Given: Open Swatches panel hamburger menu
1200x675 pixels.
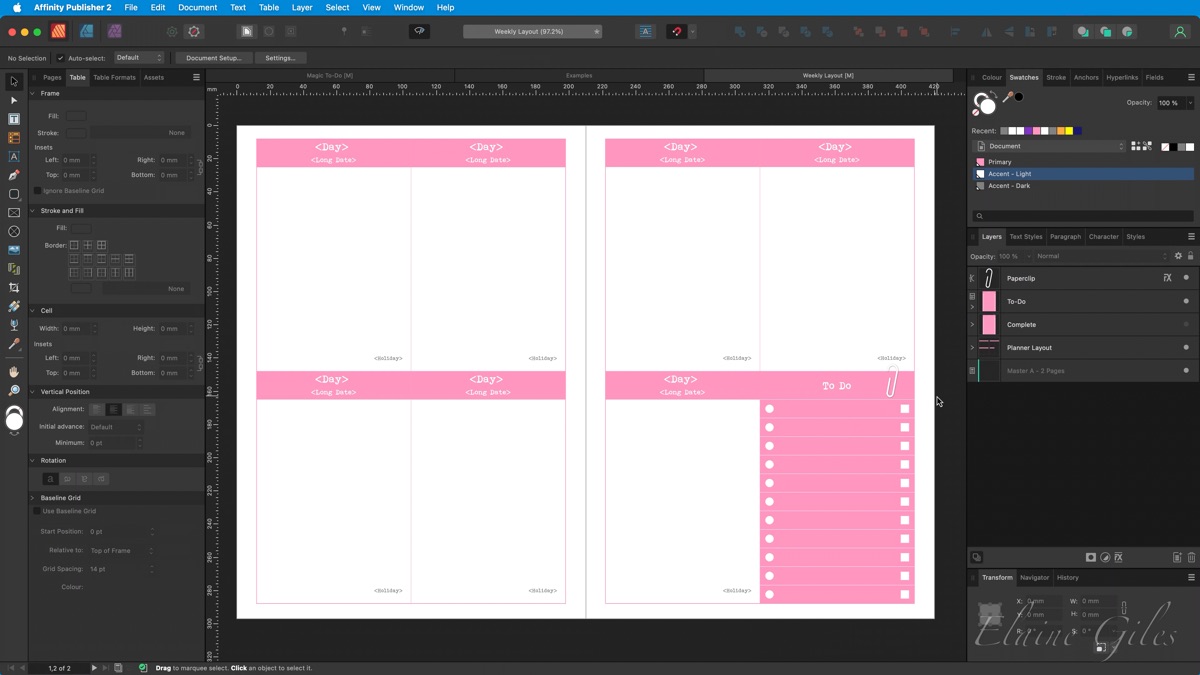Looking at the screenshot, I should (1191, 77).
